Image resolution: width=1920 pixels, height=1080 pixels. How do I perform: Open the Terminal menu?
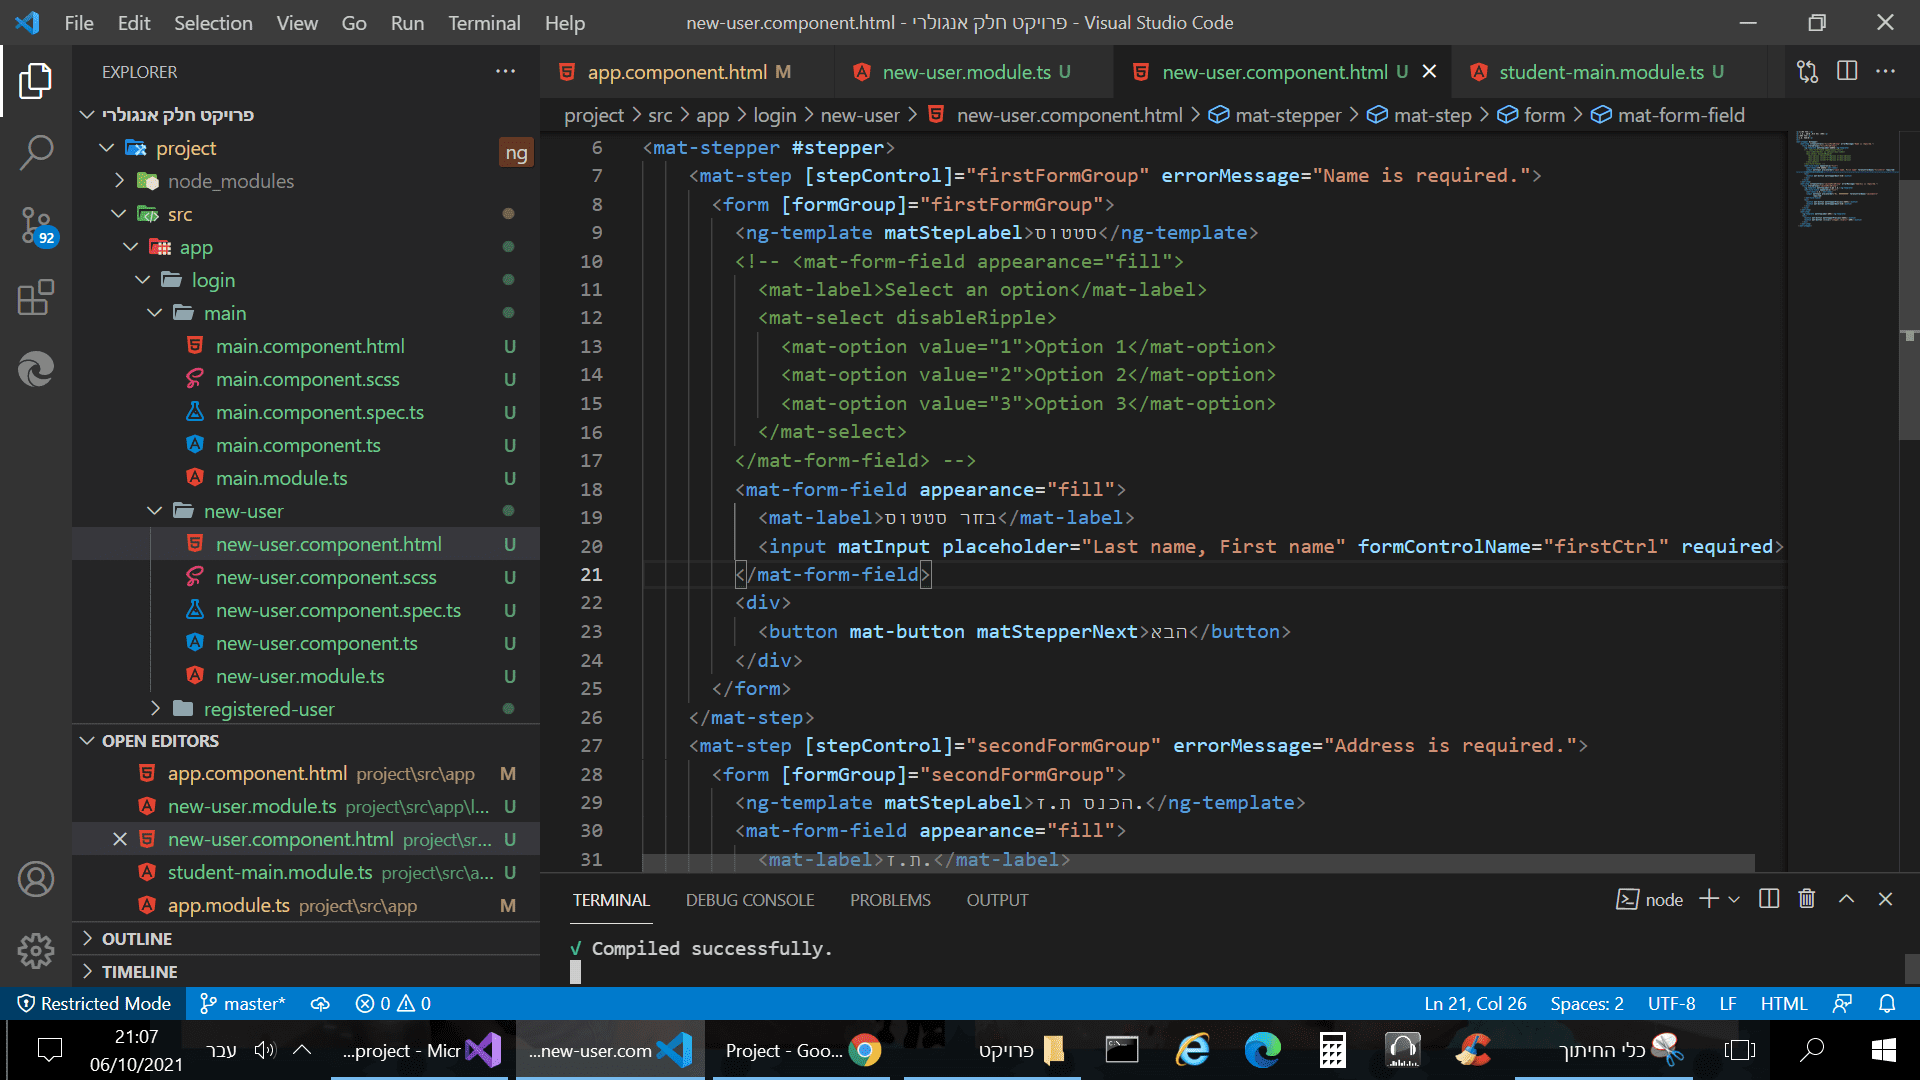(x=483, y=22)
